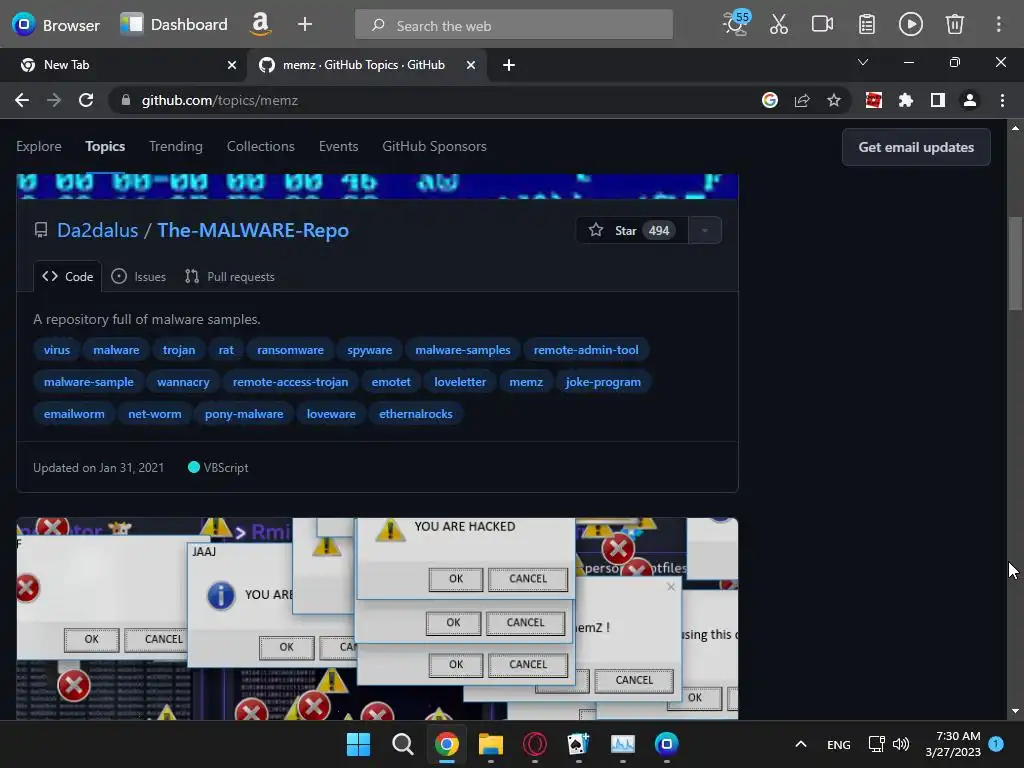
Task: Open Chrome's three-dot menu
Action: tap(1002, 100)
